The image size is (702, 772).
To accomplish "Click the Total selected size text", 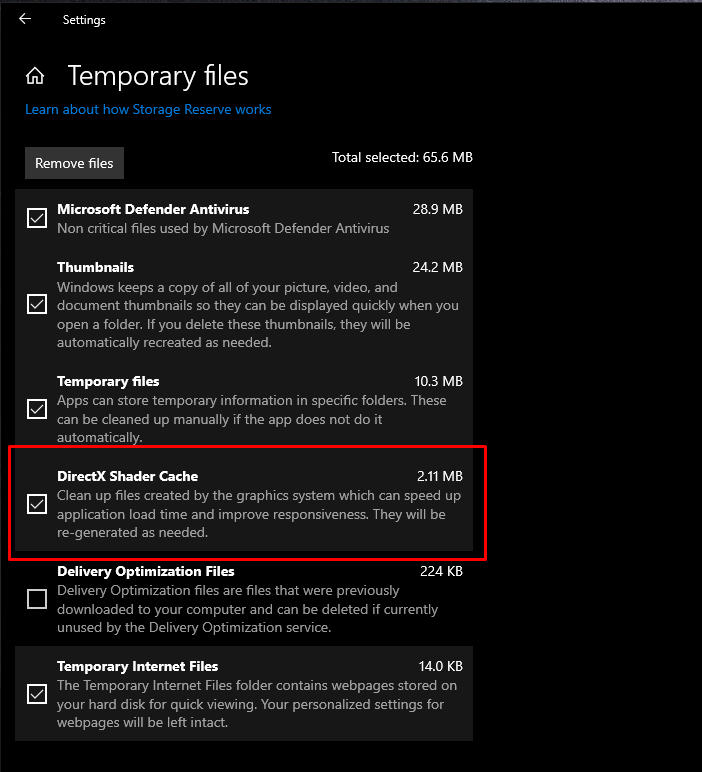I will point(402,157).
